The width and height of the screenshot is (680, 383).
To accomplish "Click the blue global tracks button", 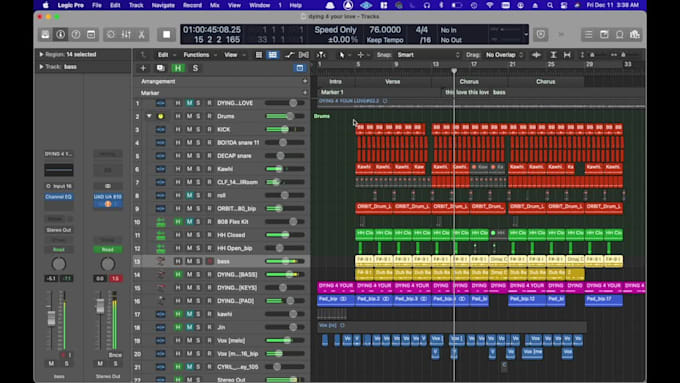I will click(300, 68).
